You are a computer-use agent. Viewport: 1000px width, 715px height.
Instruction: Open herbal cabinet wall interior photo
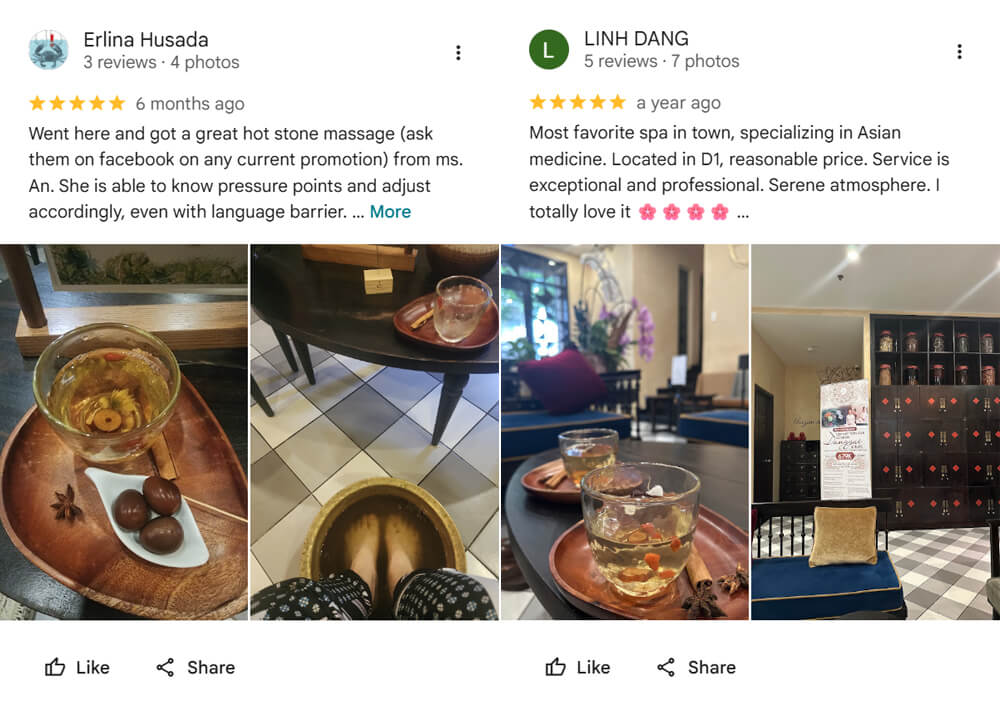(x=876, y=432)
